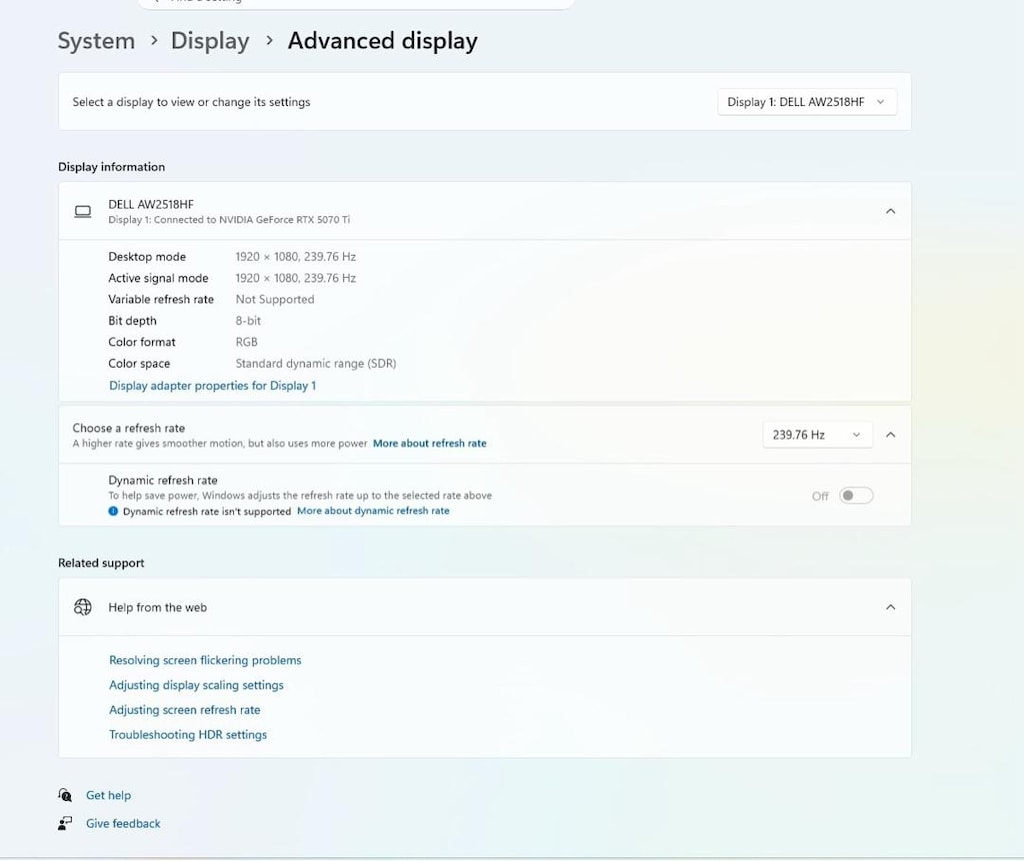Click the Not Supported variable refresh rate value
This screenshot has height=861, width=1024.
point(275,299)
